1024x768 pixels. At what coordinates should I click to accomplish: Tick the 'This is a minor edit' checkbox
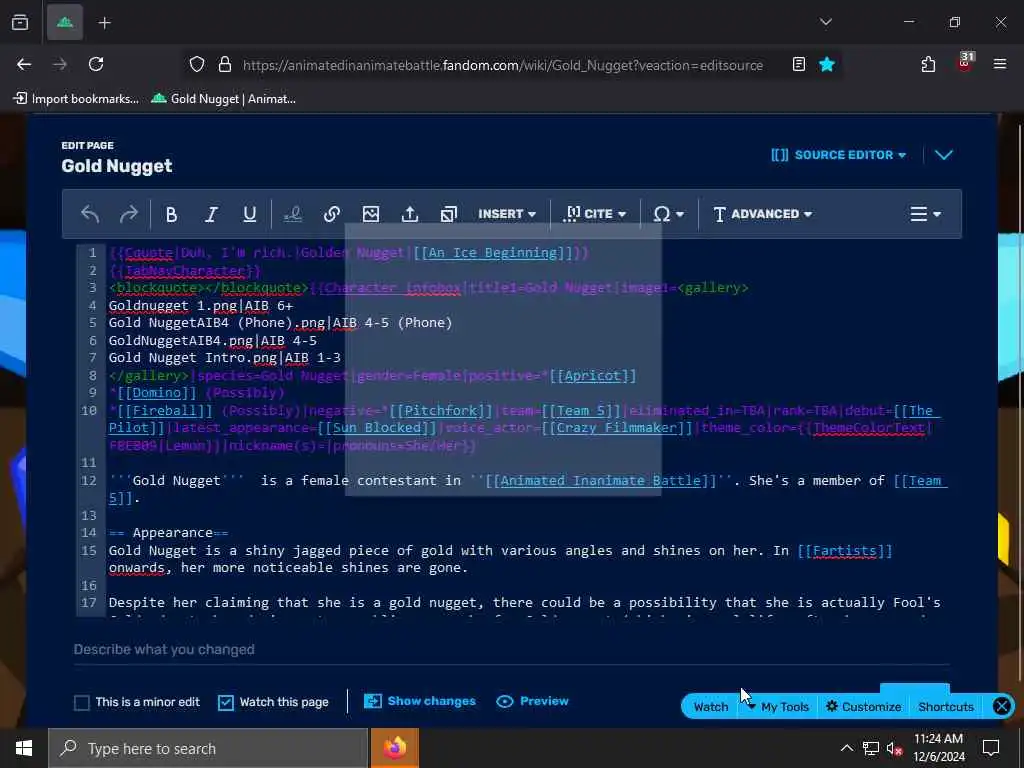click(82, 702)
